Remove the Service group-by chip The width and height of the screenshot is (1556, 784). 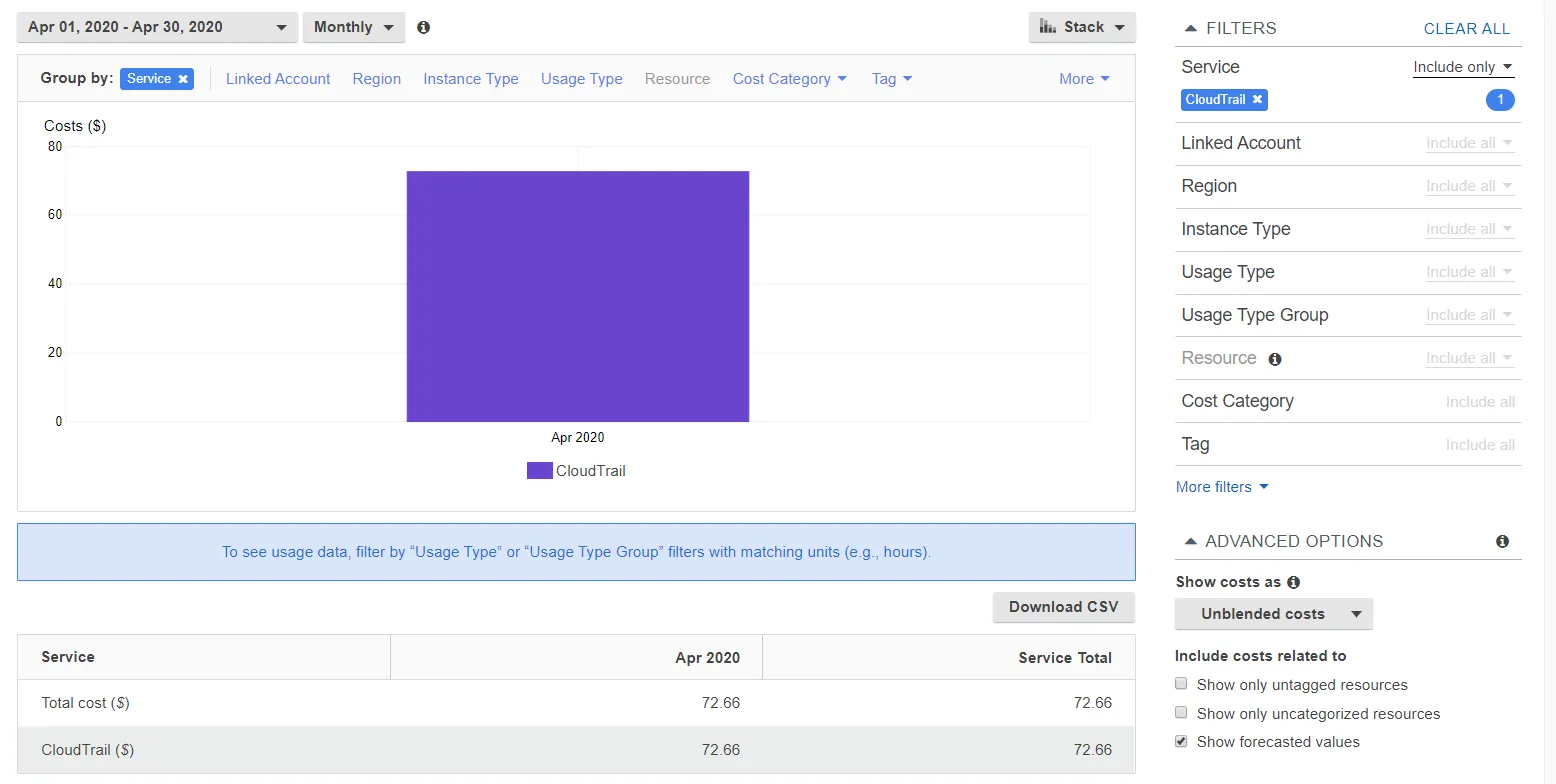coord(183,79)
